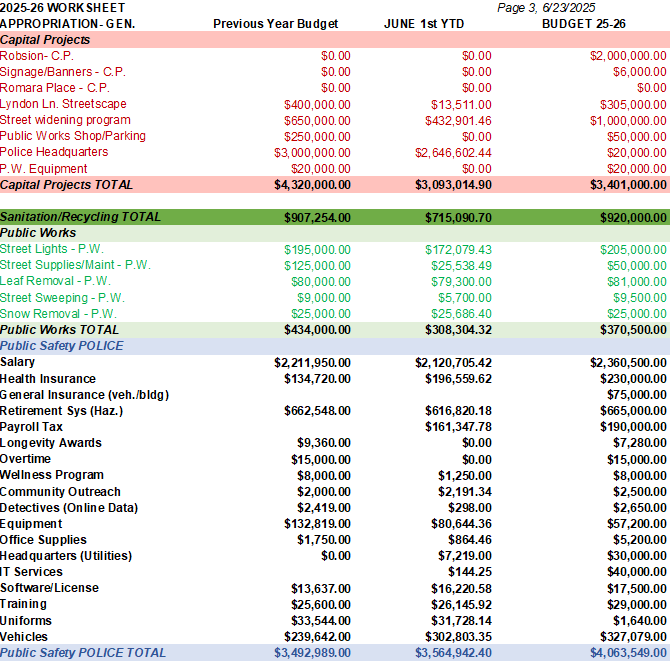Click the 'Snow Removal - P.W.' label
The height and width of the screenshot is (662, 670).
[x=58, y=314]
